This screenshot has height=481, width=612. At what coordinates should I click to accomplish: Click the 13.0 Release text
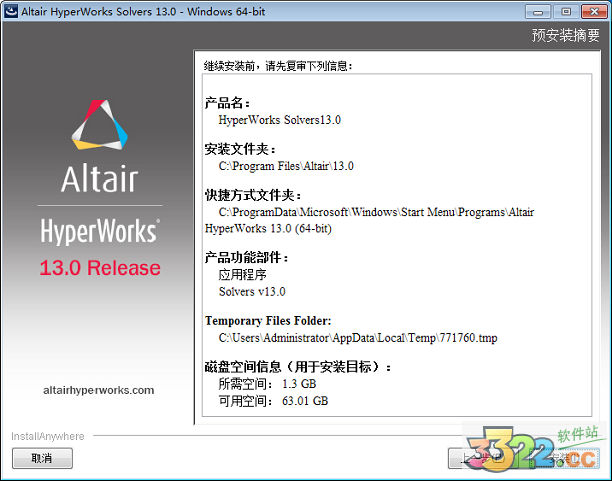[x=100, y=268]
